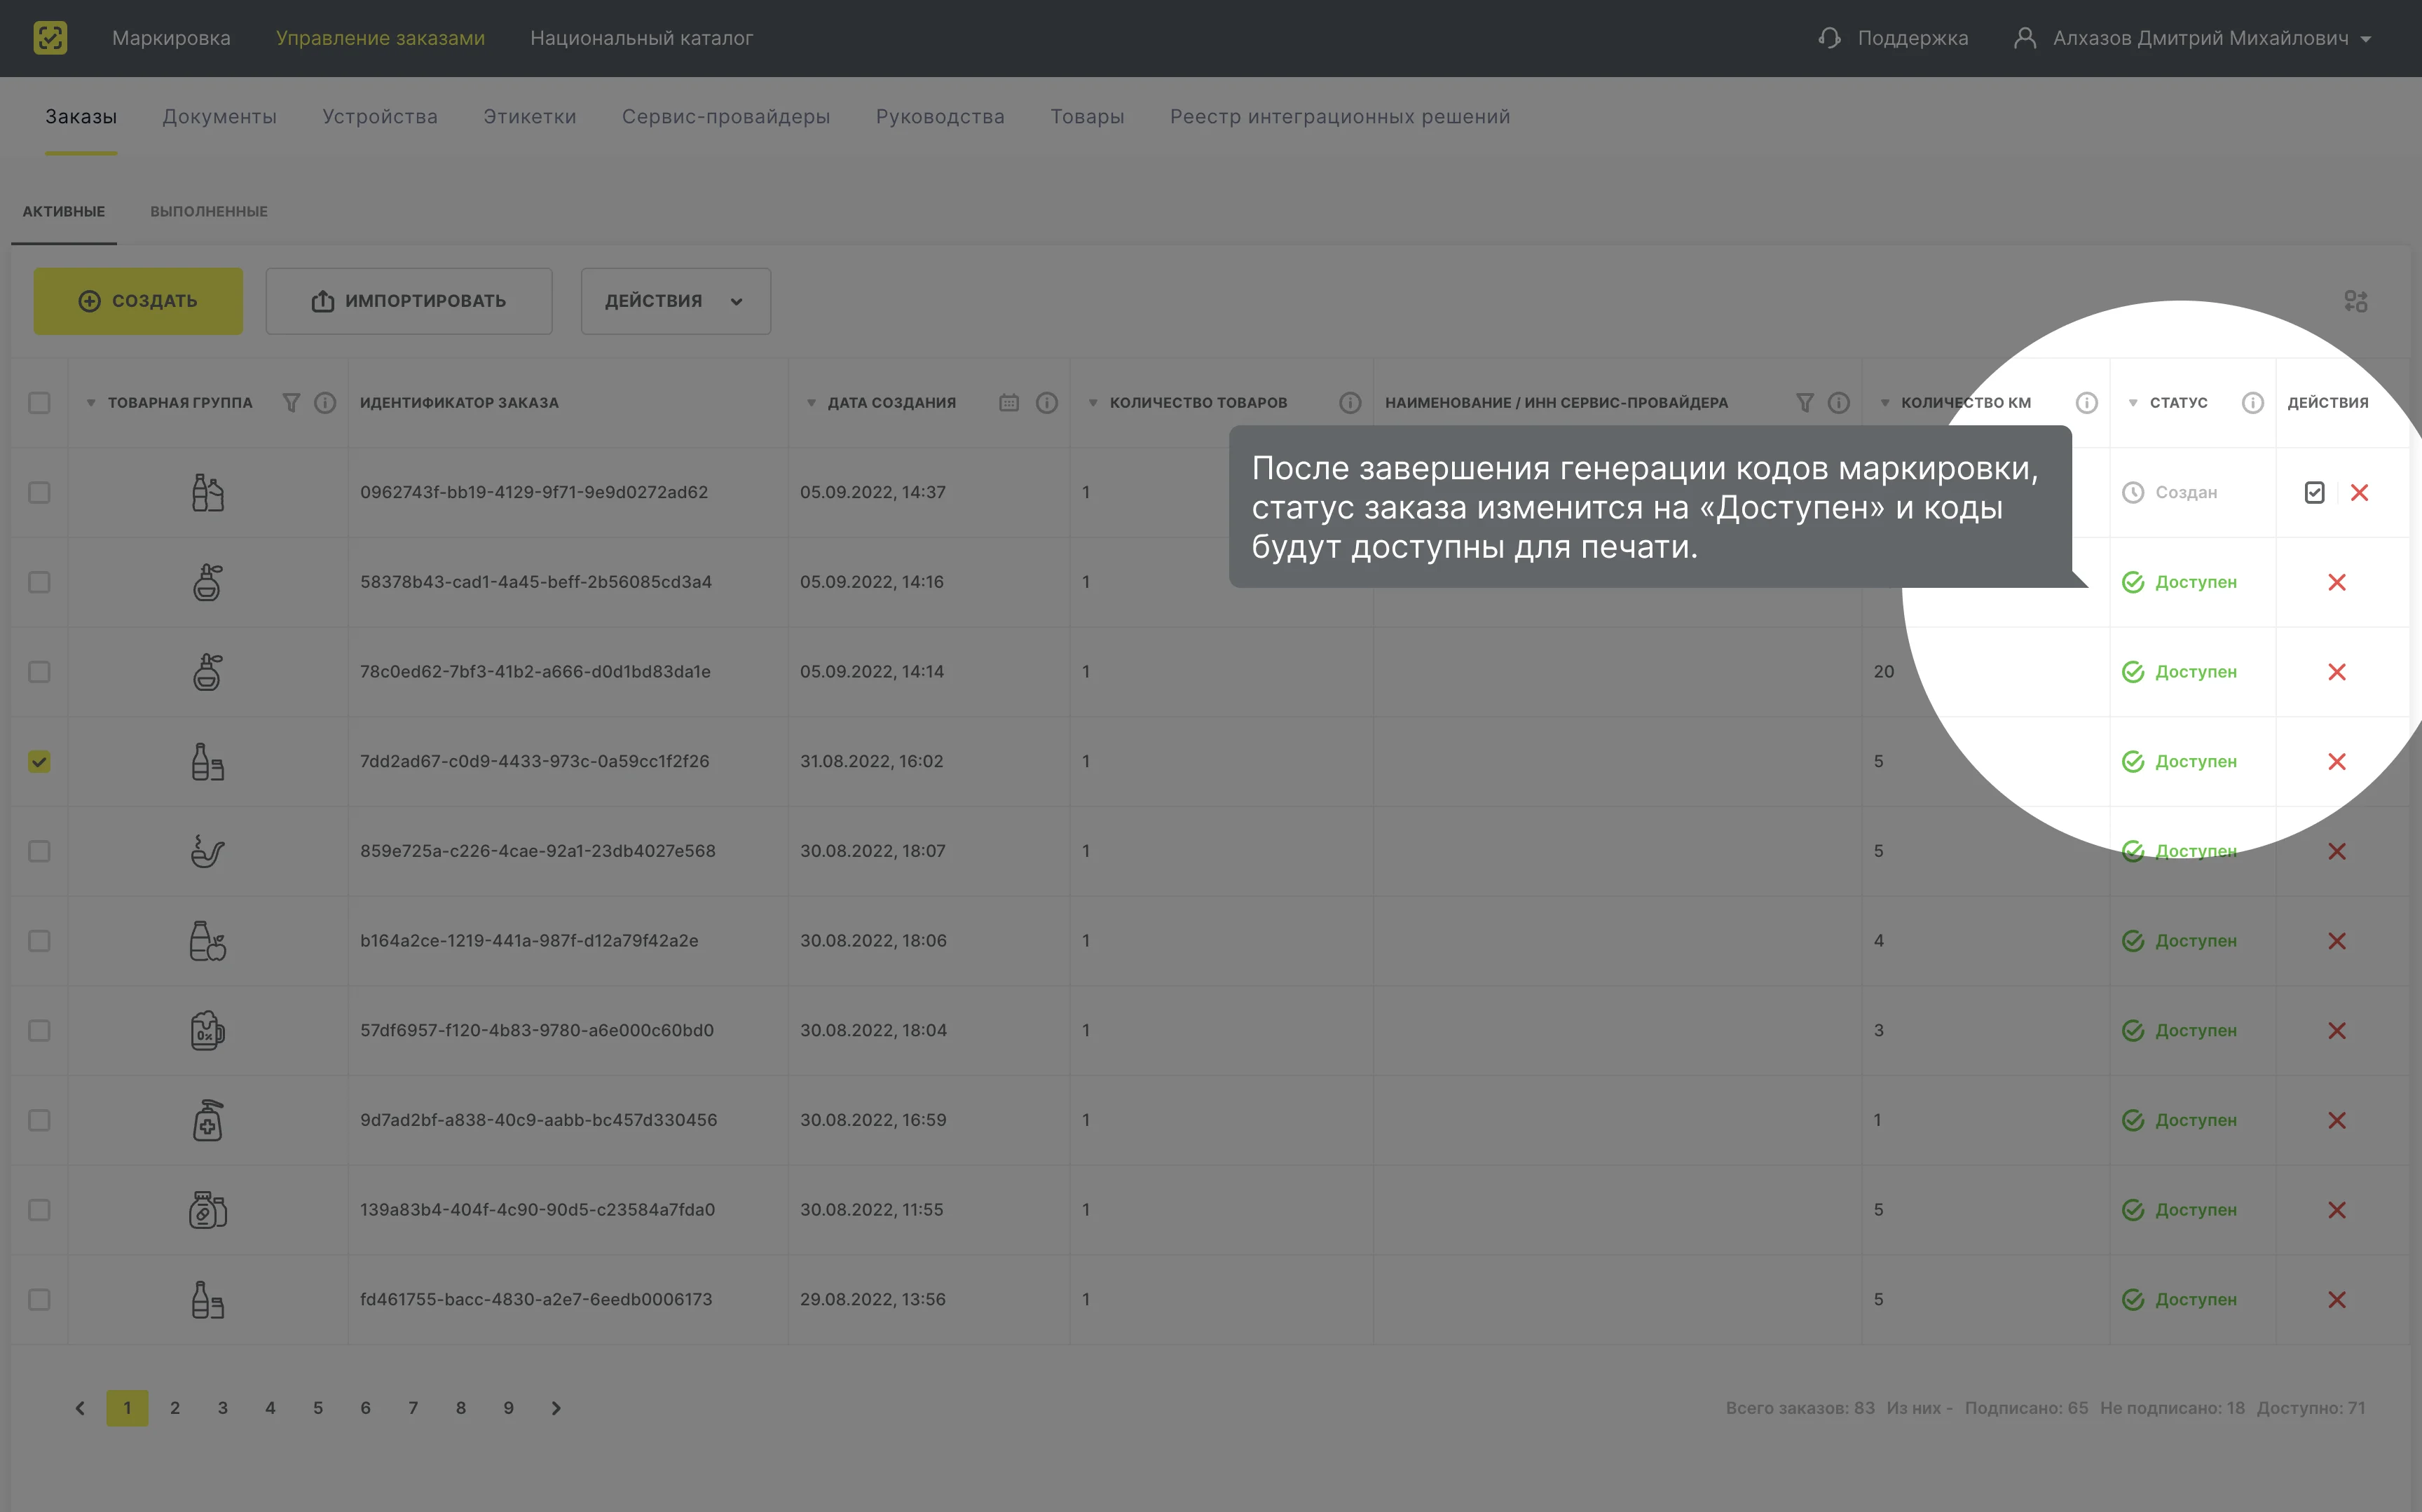The image size is (2422, 1512).
Task: Open the Руководства tab
Action: tap(940, 116)
